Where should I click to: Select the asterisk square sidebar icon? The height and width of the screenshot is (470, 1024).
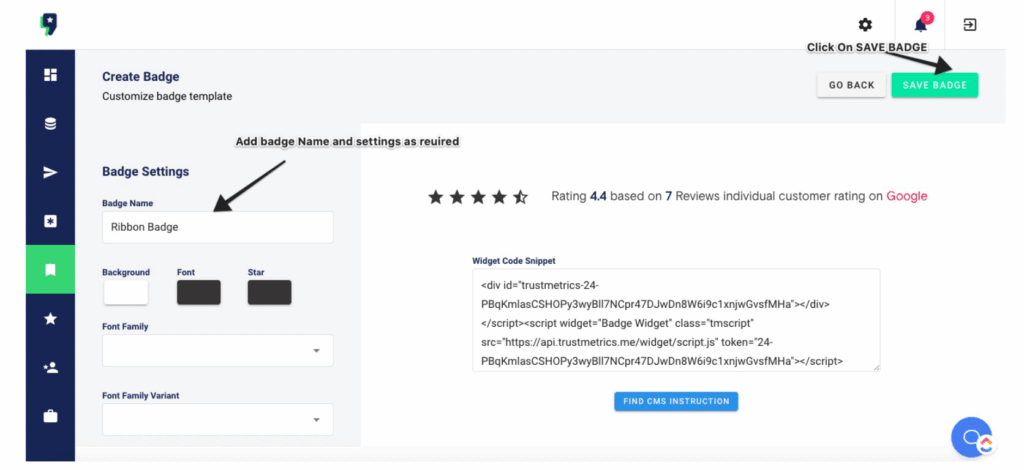pyautogui.click(x=50, y=221)
